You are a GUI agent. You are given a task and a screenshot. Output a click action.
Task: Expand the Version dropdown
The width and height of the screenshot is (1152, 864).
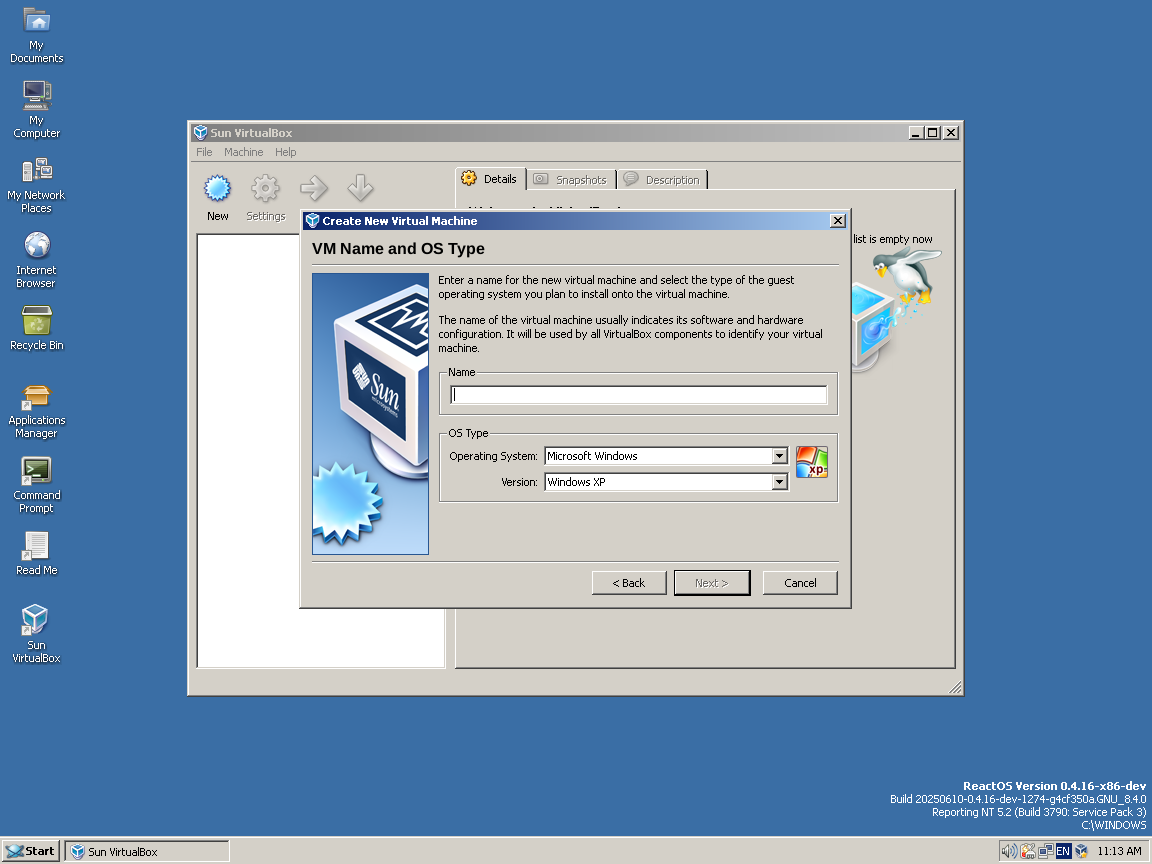click(x=780, y=482)
